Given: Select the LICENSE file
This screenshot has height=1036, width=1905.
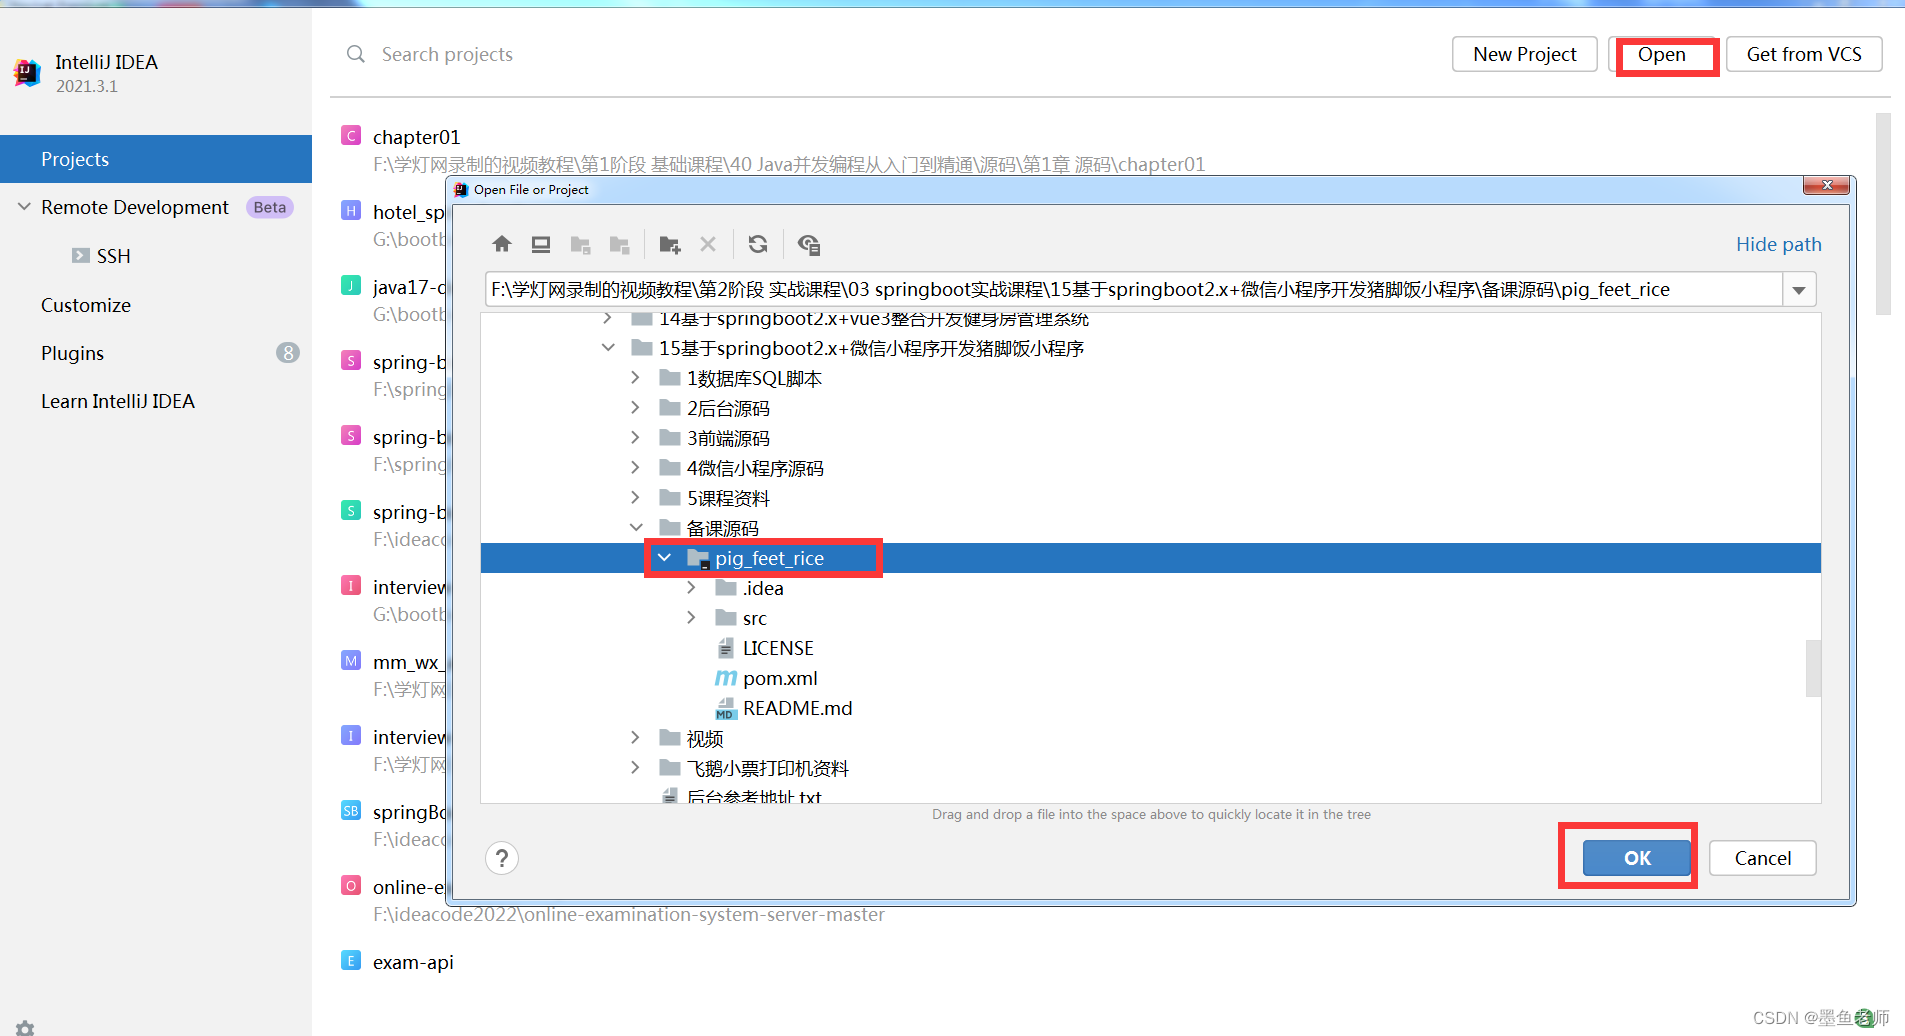Looking at the screenshot, I should [x=778, y=648].
